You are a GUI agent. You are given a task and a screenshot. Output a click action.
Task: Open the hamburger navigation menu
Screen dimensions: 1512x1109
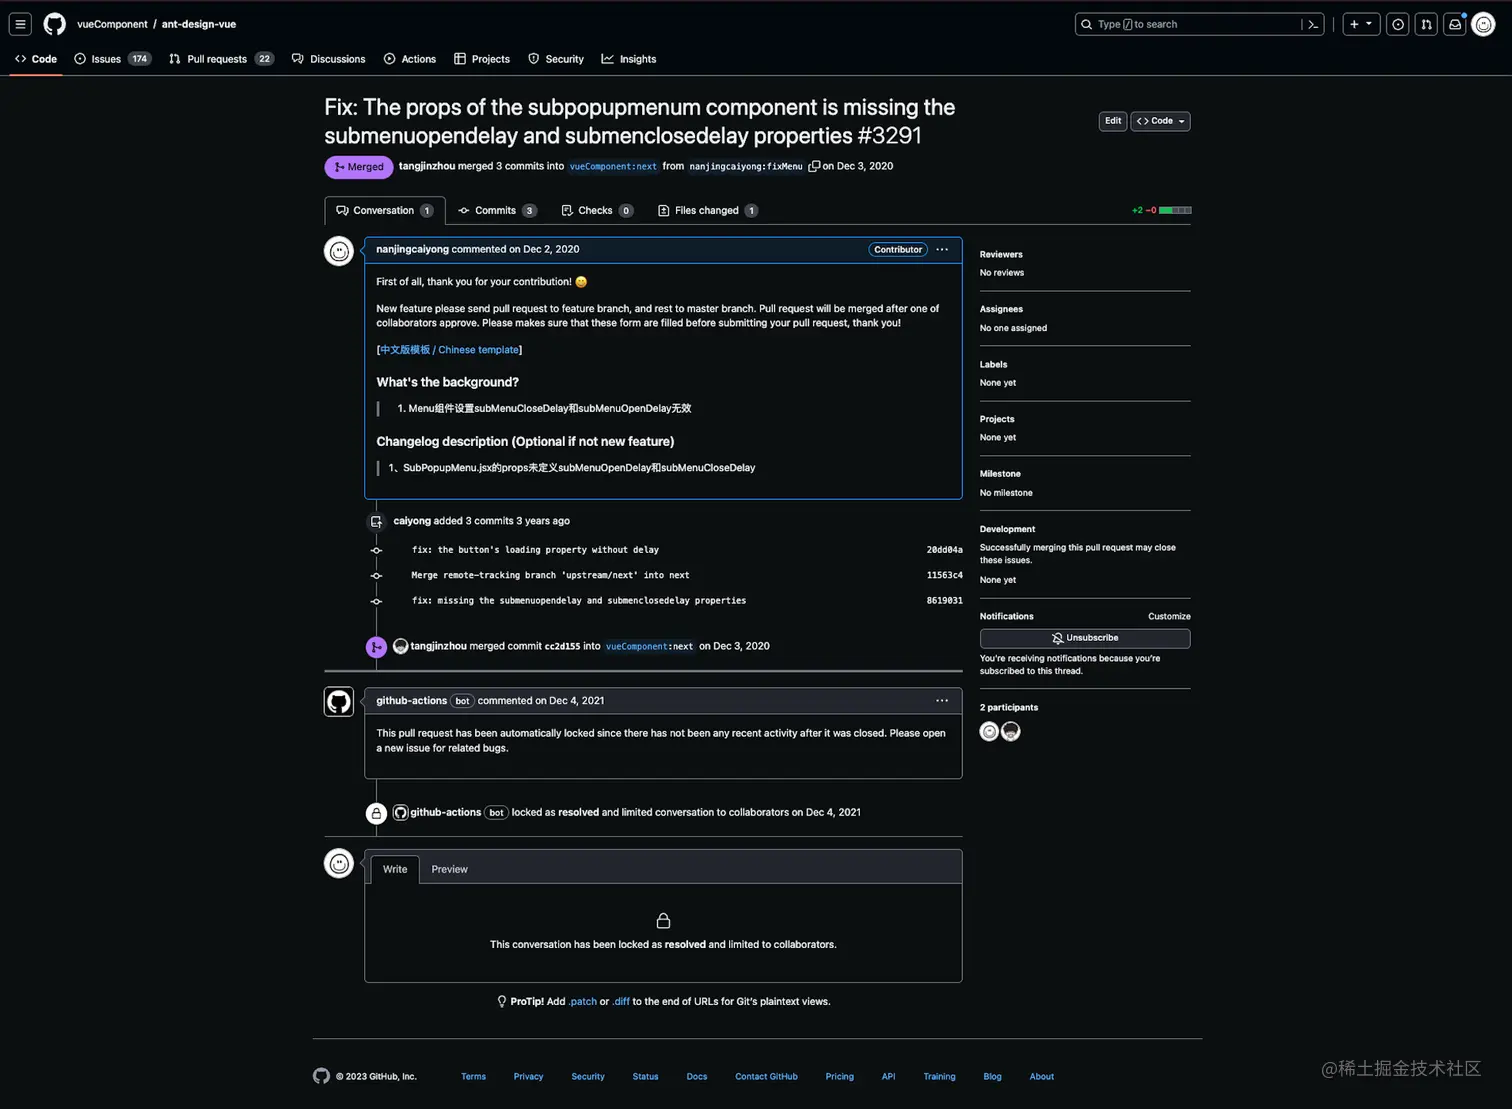tap(20, 24)
